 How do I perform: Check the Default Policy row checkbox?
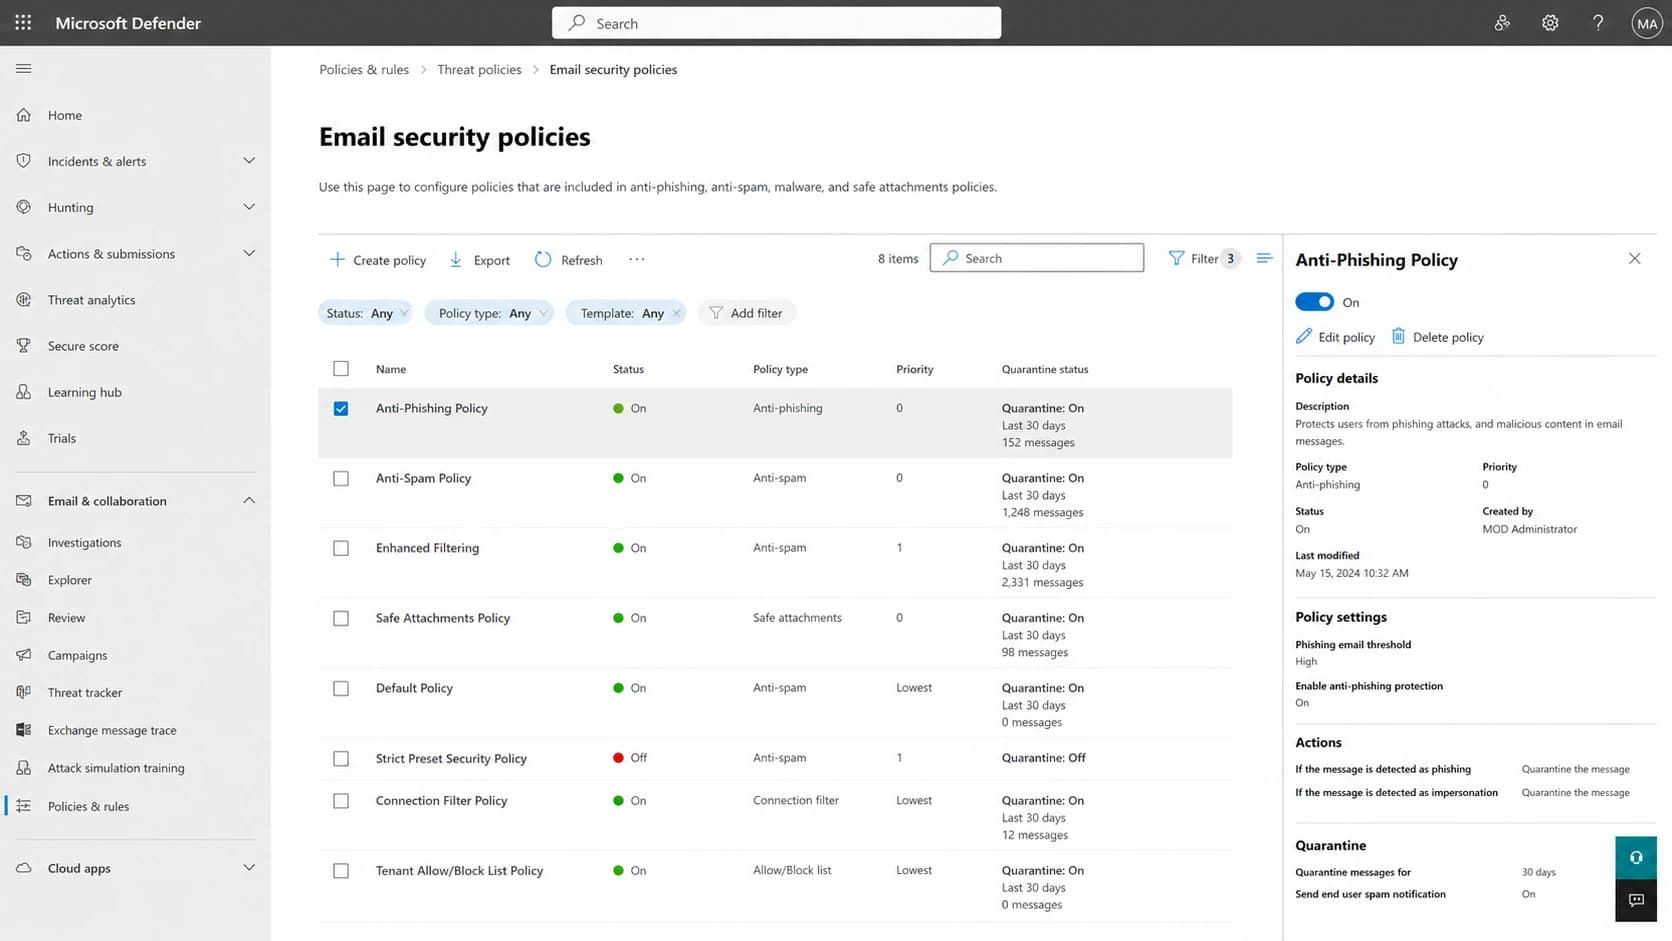coord(341,689)
